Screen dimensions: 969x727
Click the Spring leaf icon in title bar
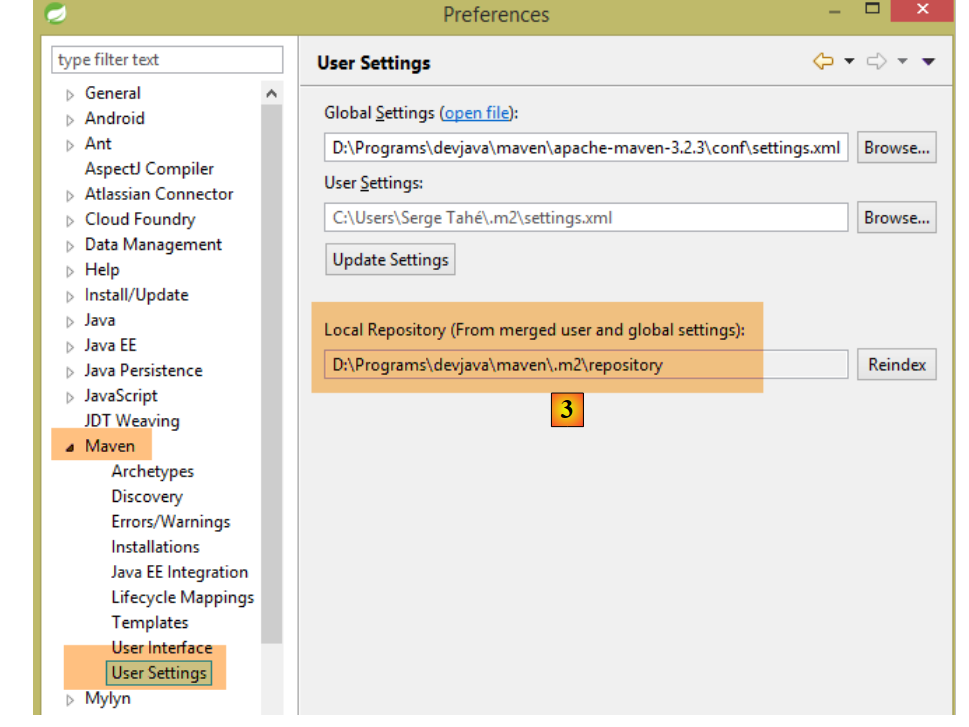[x=57, y=13]
